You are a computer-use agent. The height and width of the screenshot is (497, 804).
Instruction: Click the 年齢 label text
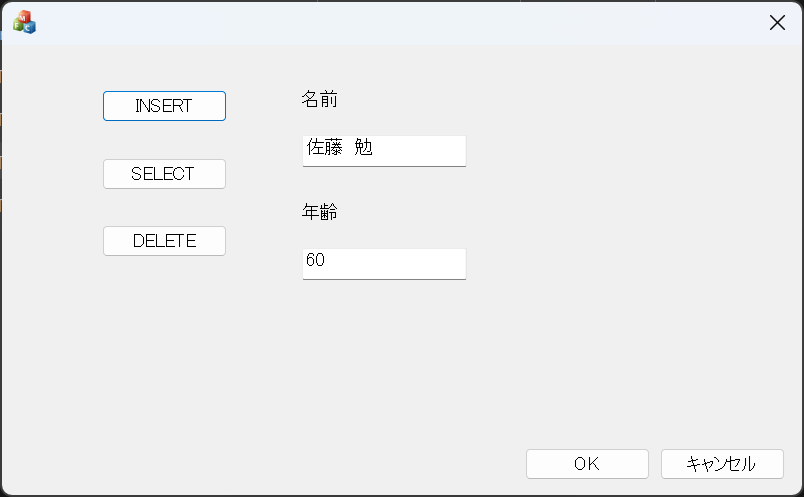point(319,212)
